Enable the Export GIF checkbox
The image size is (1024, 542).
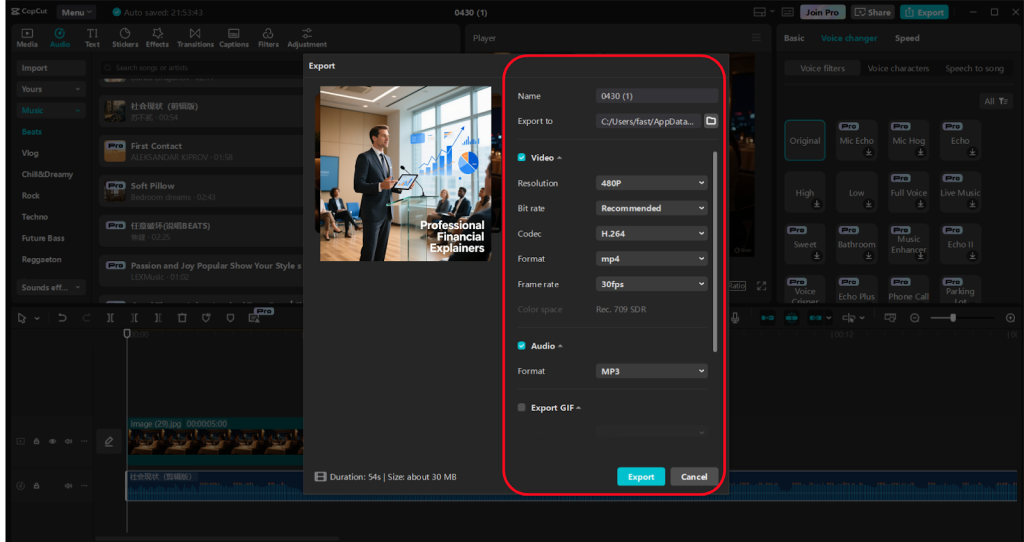522,408
